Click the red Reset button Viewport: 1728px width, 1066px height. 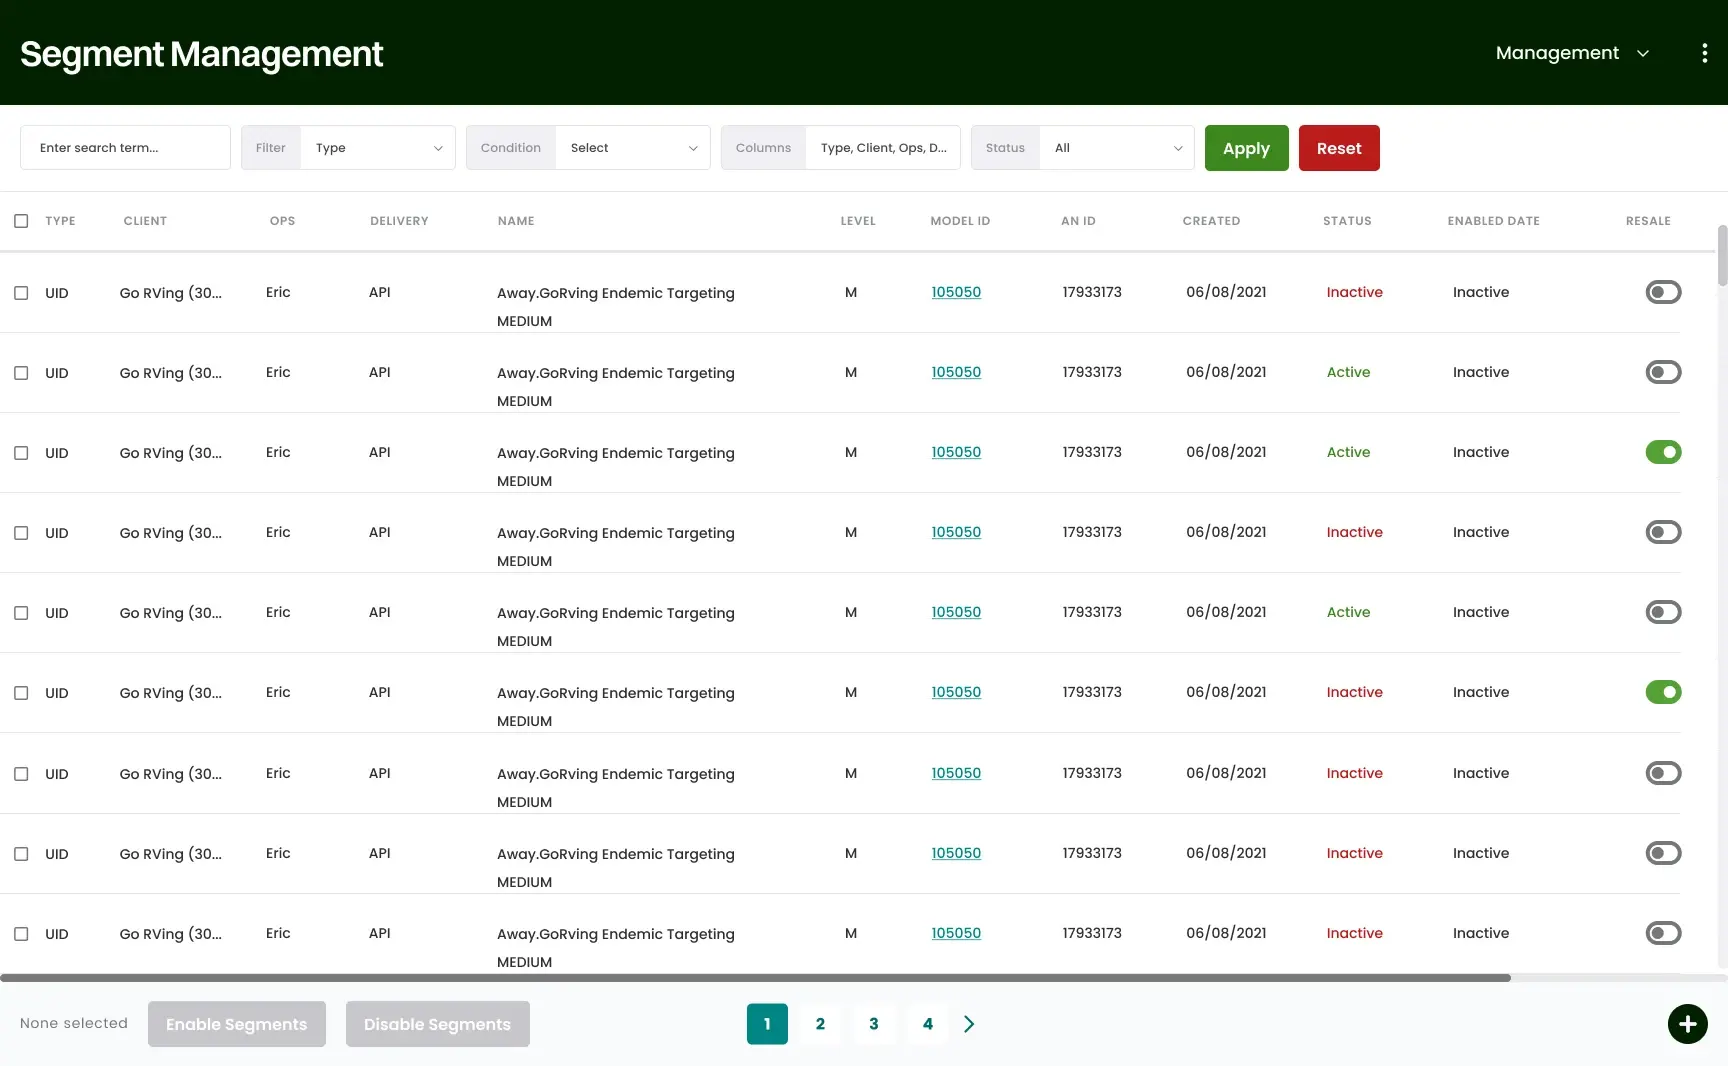1339,148
